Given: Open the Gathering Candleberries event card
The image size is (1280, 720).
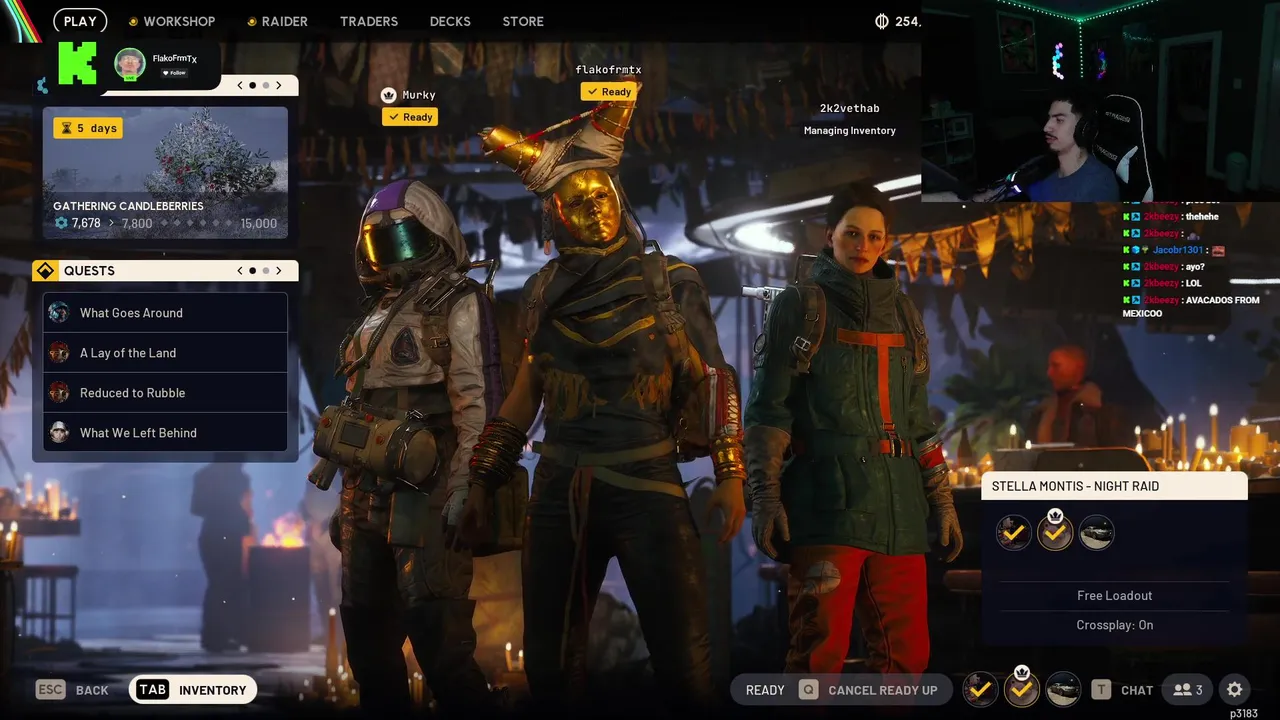Looking at the screenshot, I should (x=165, y=173).
